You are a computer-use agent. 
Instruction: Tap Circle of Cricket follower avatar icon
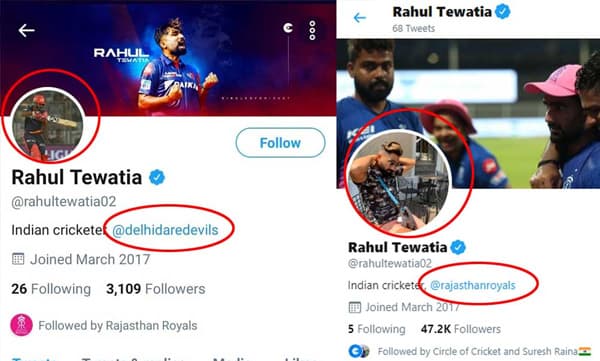pyautogui.click(x=358, y=351)
